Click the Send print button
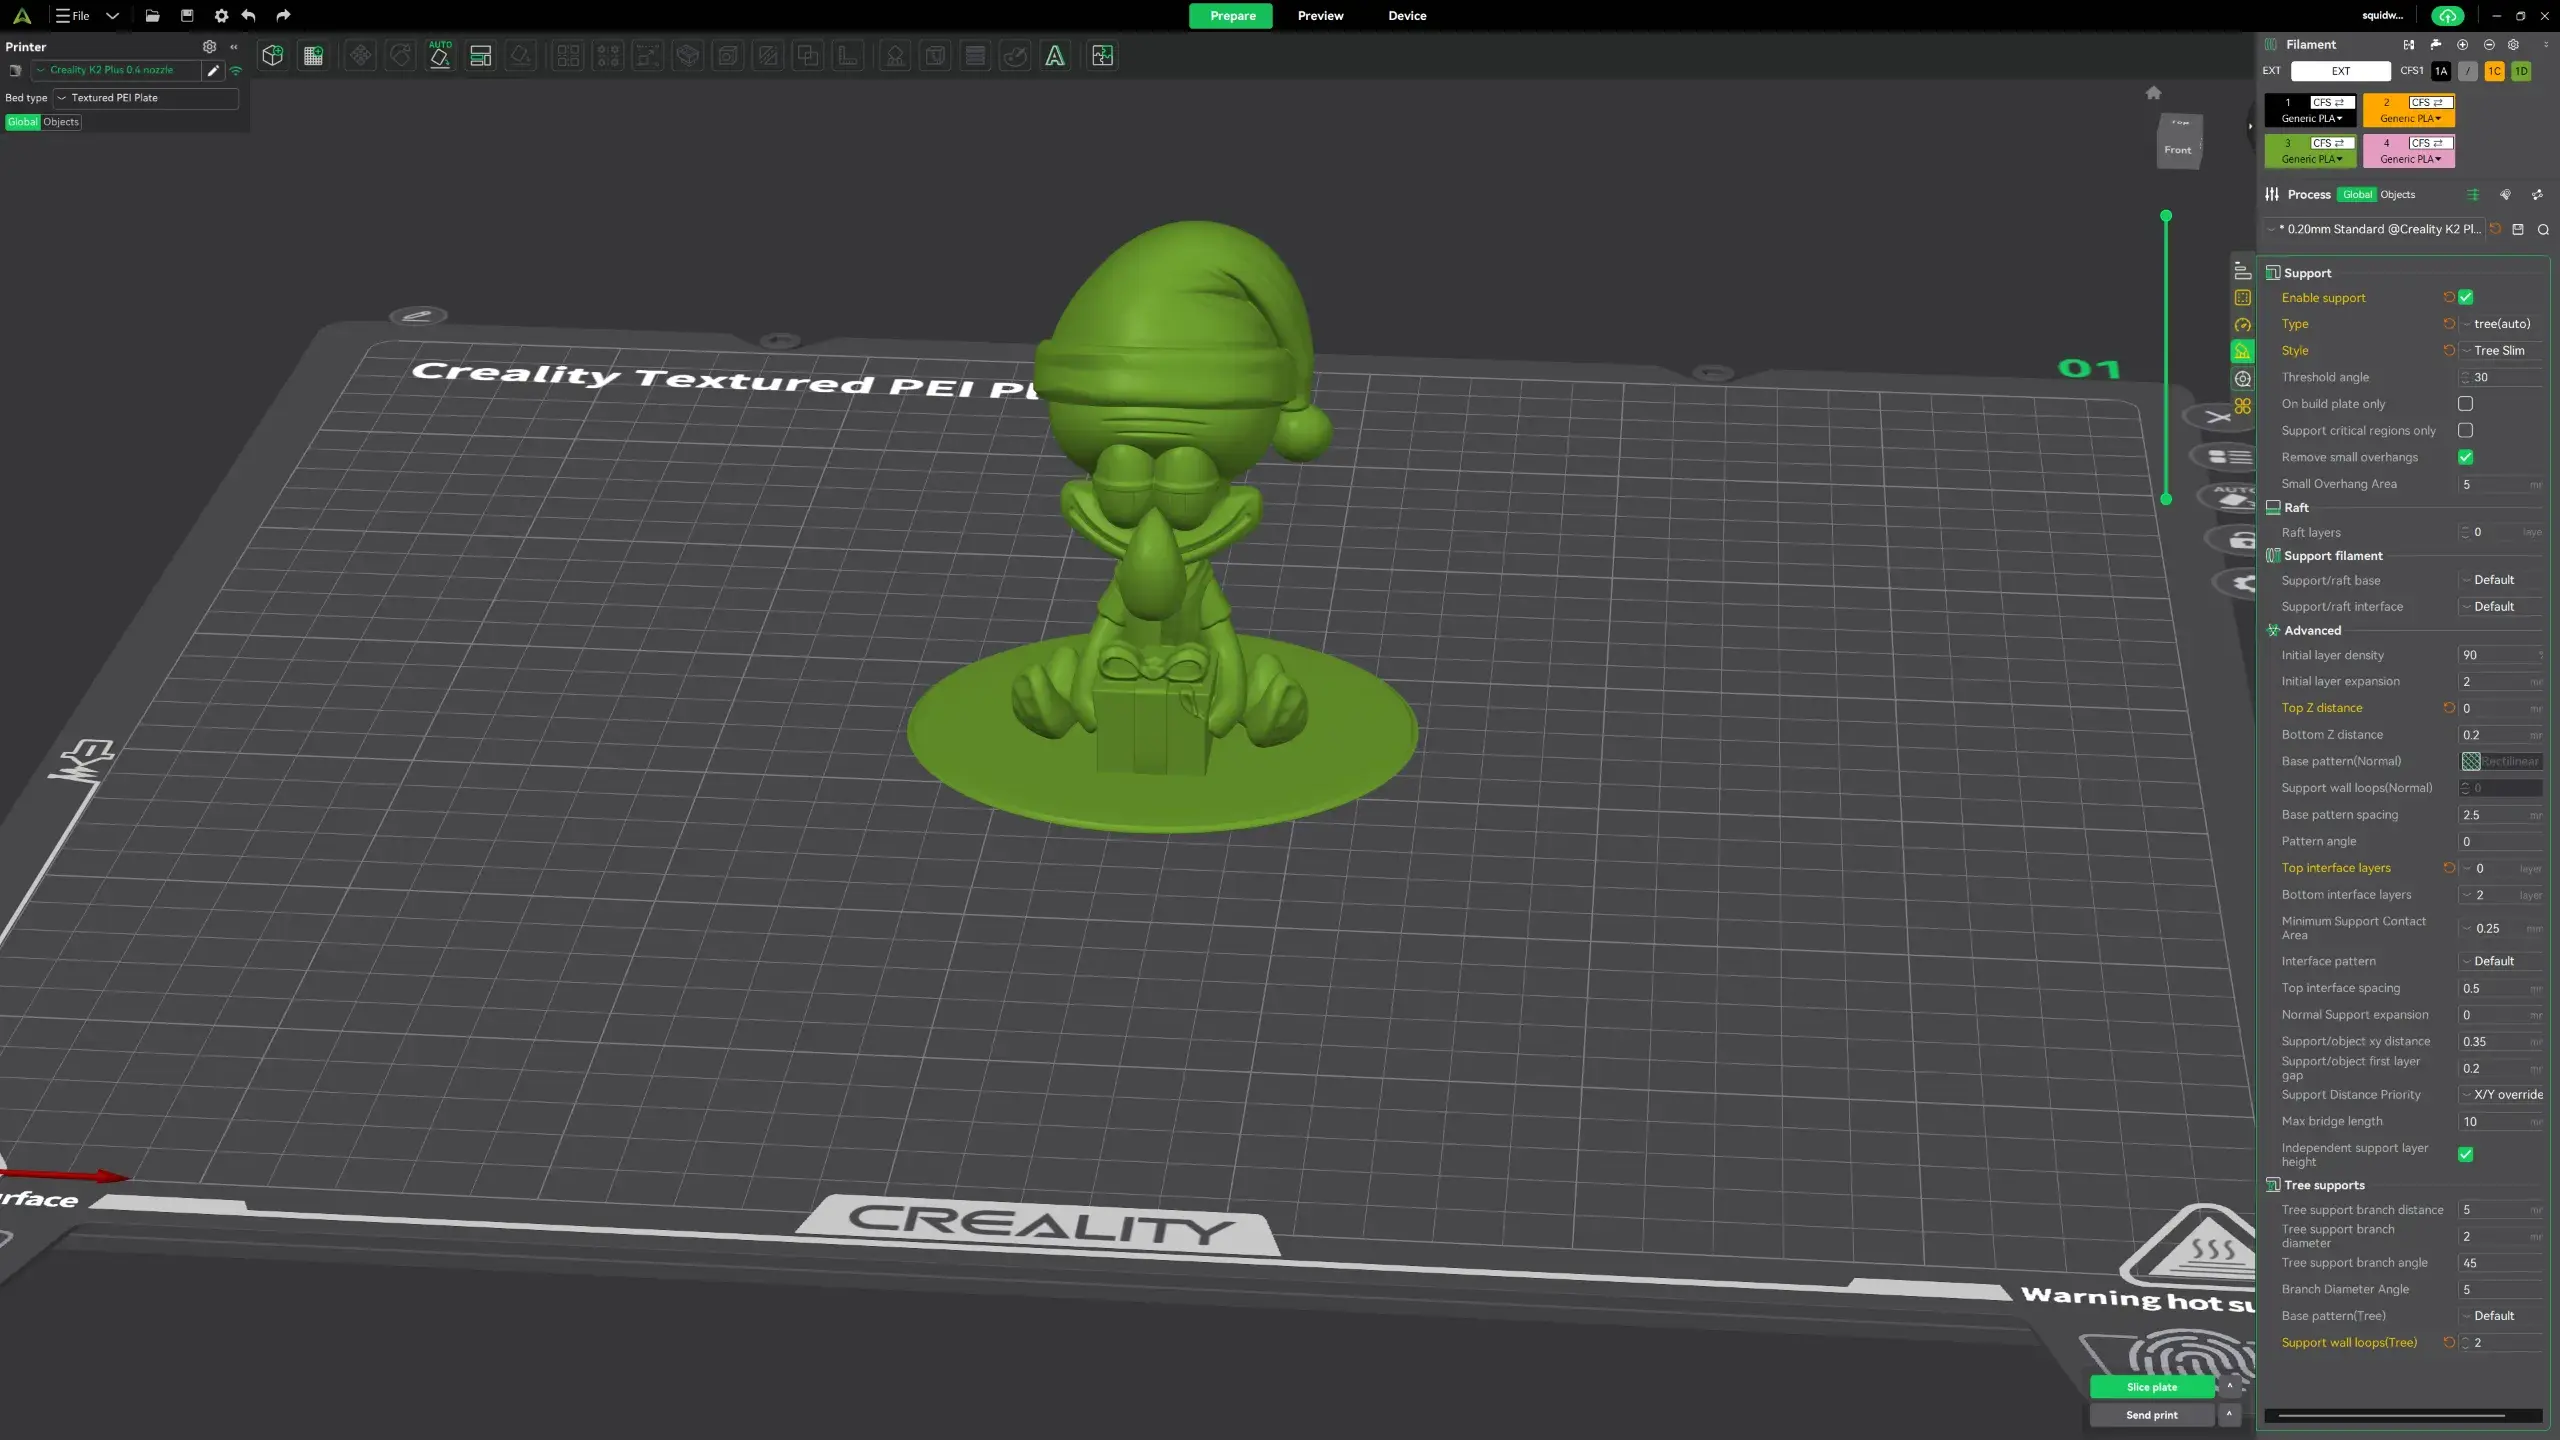This screenshot has width=2560, height=1440. click(2152, 1415)
